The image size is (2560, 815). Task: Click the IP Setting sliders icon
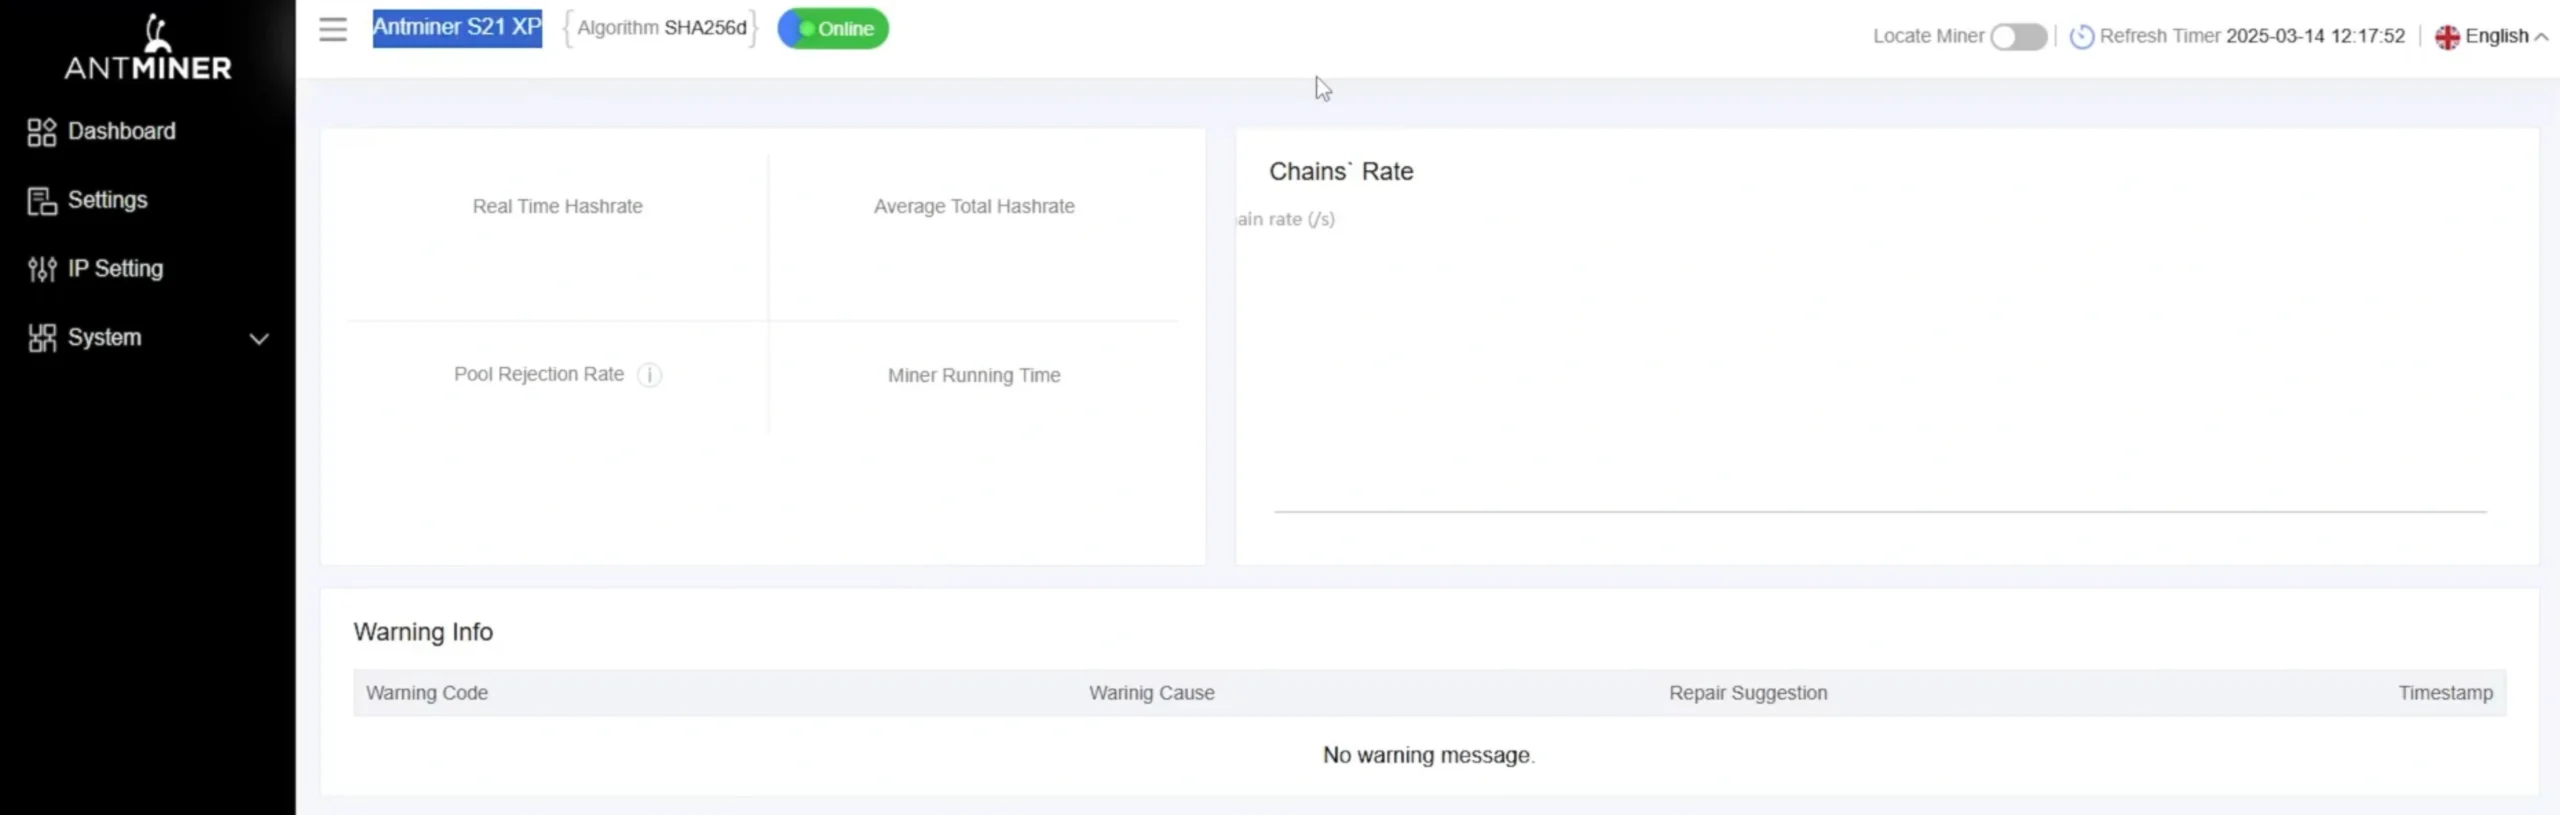pyautogui.click(x=42, y=269)
